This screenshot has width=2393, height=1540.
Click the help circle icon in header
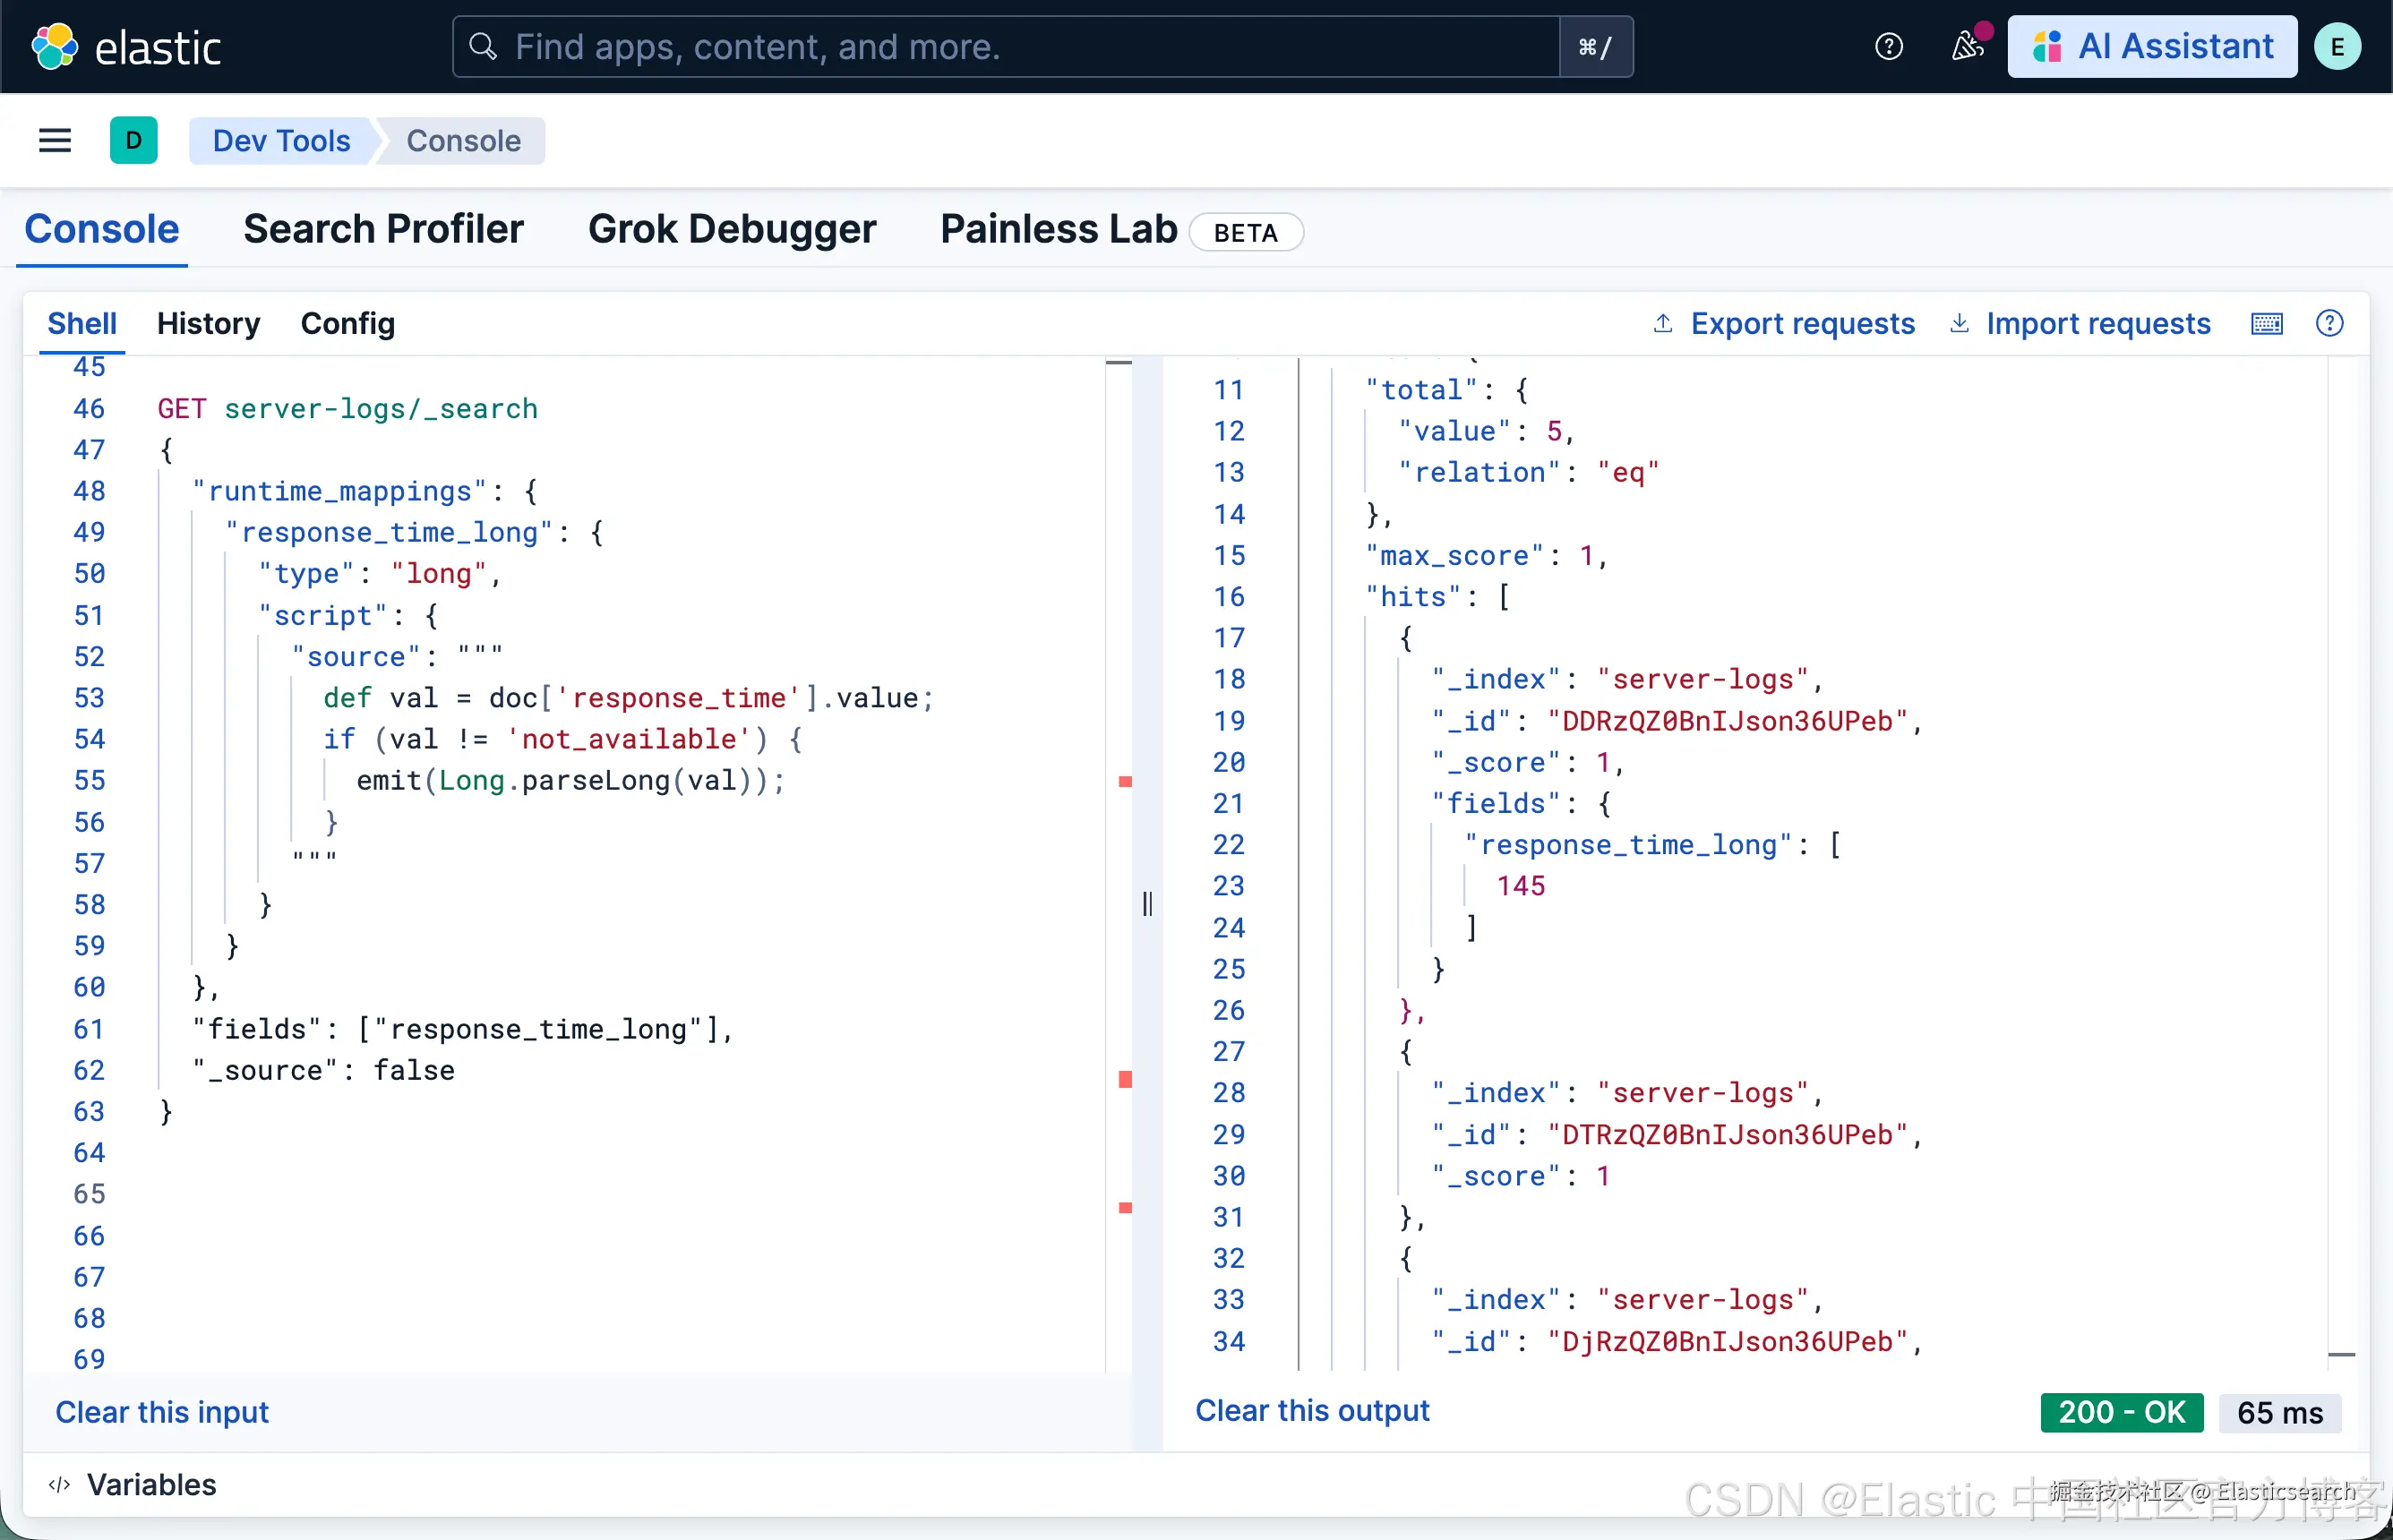[1888, 46]
